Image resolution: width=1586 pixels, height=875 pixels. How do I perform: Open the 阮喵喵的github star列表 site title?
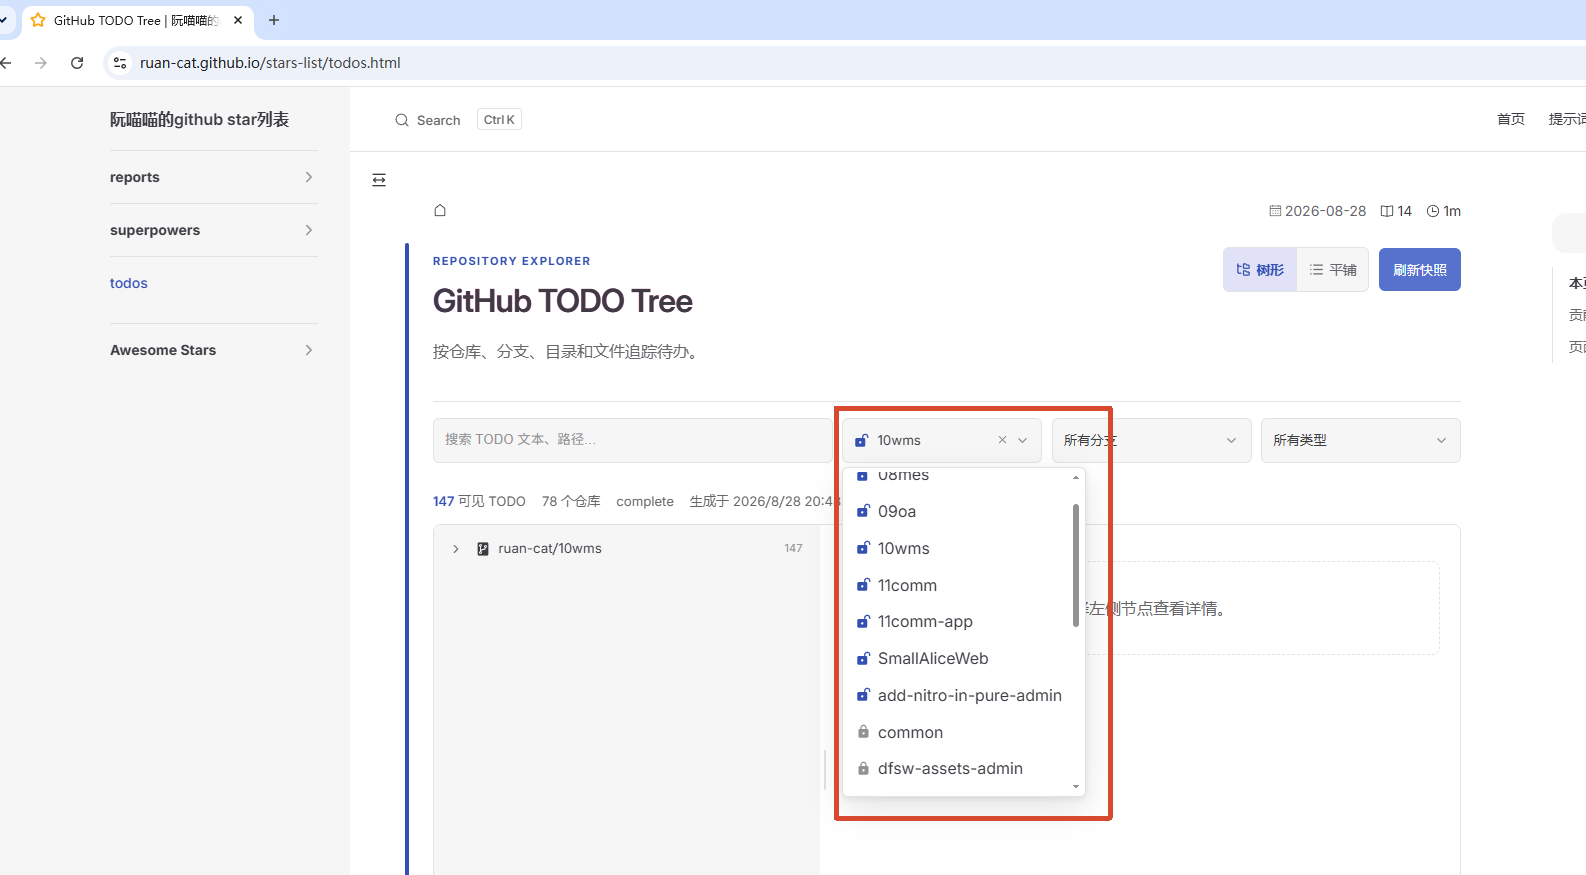click(199, 119)
